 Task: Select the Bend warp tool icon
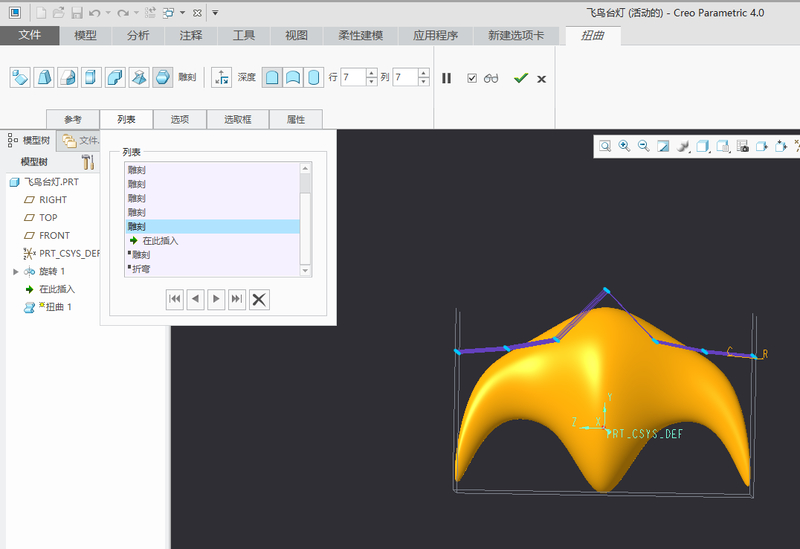tap(115, 78)
